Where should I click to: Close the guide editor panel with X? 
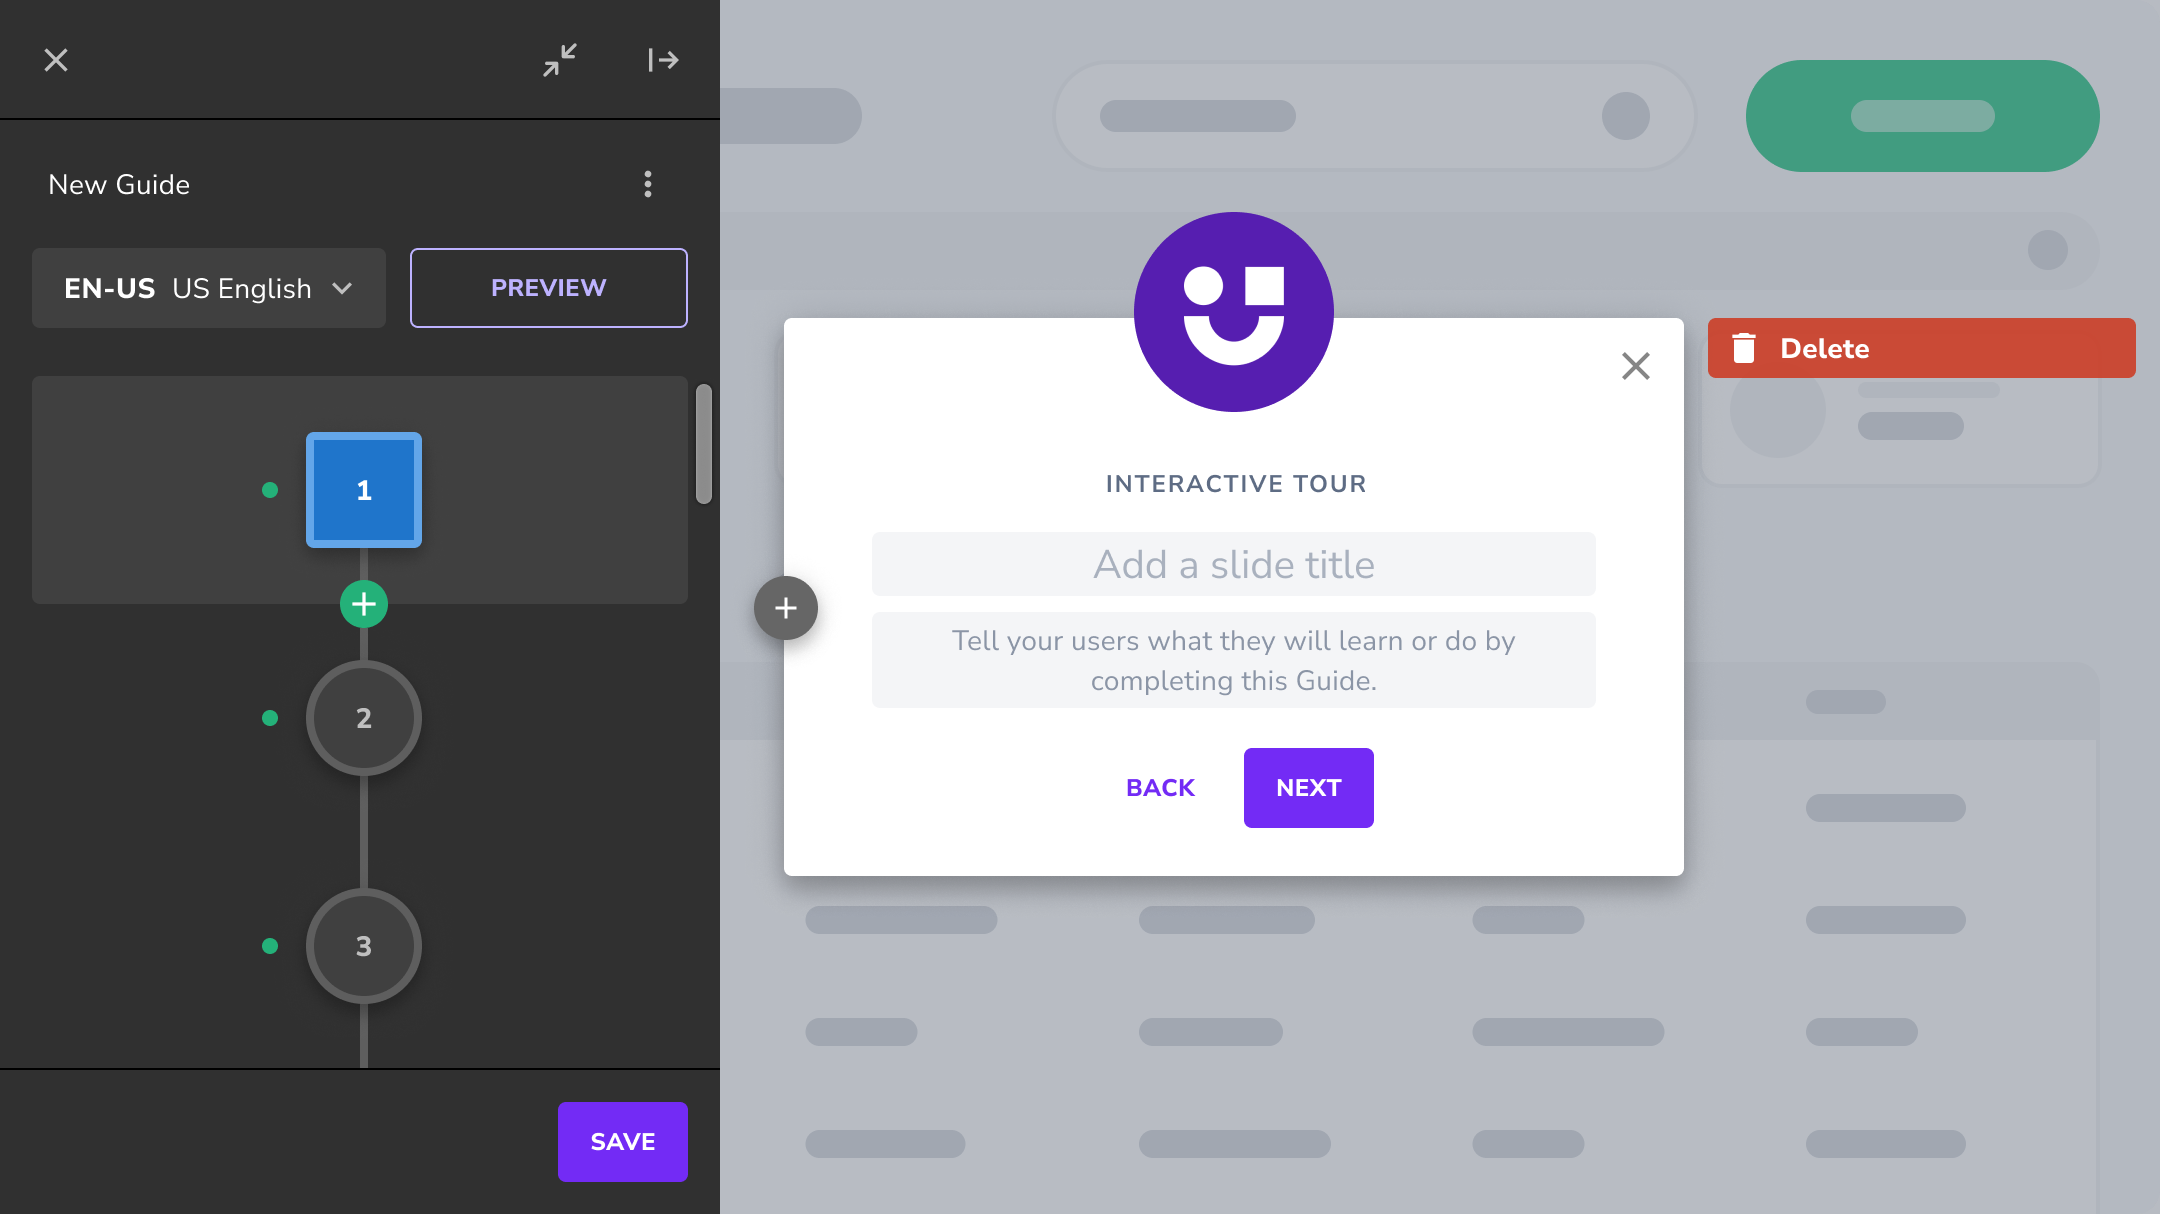click(56, 60)
